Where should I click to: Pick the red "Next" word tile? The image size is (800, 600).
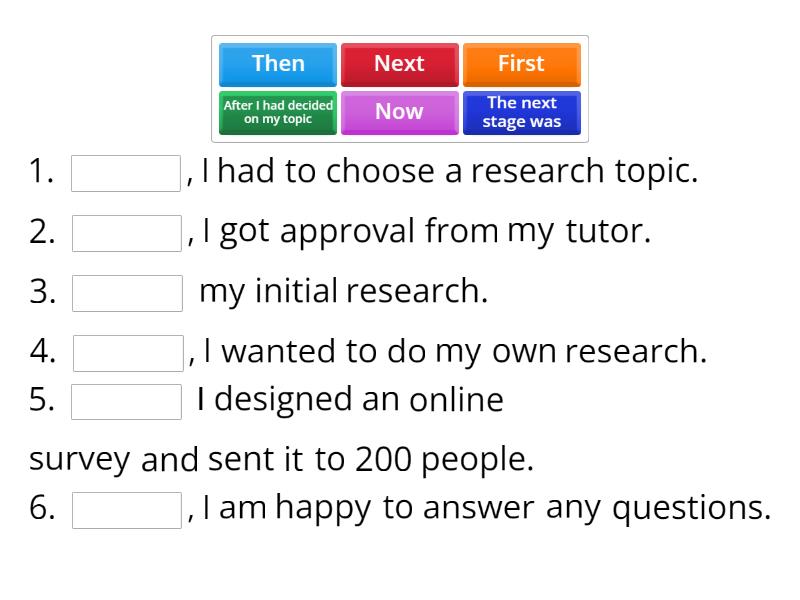point(399,64)
